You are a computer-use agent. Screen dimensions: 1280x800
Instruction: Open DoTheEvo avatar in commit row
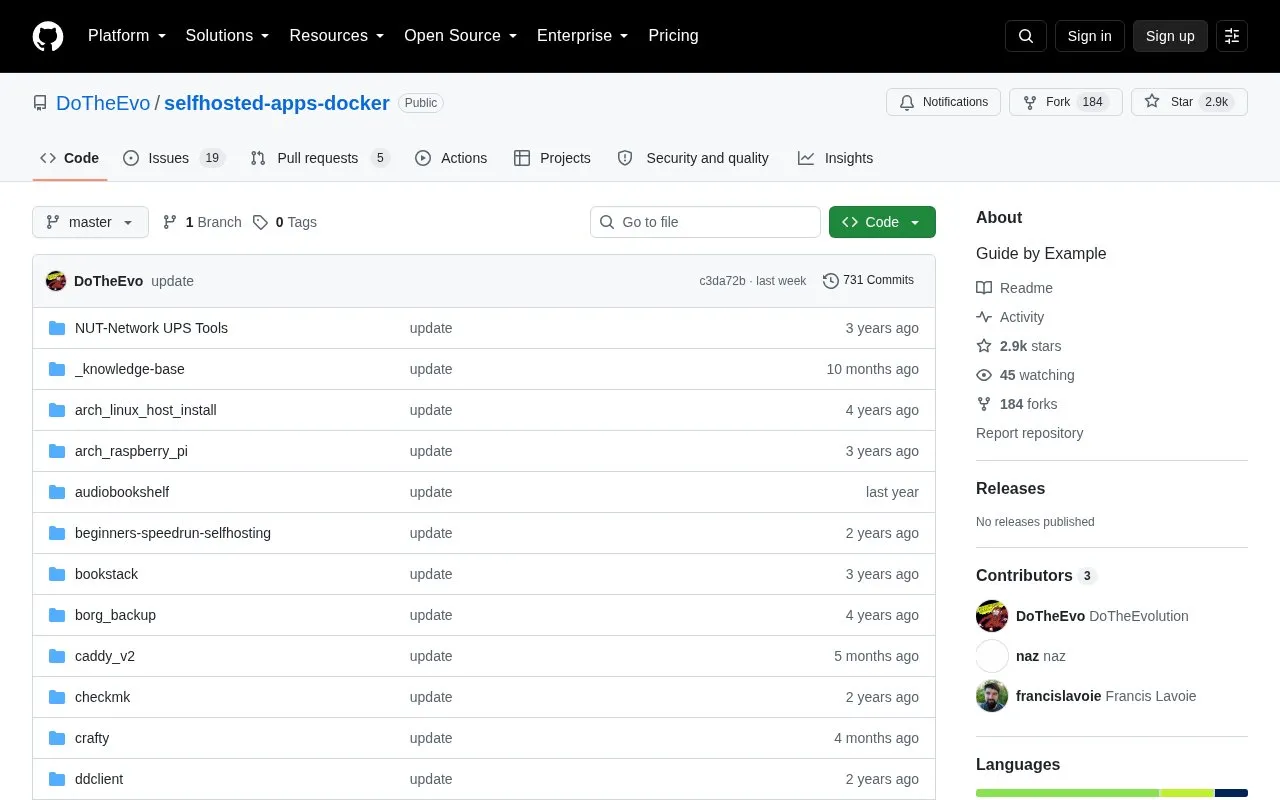[56, 281]
